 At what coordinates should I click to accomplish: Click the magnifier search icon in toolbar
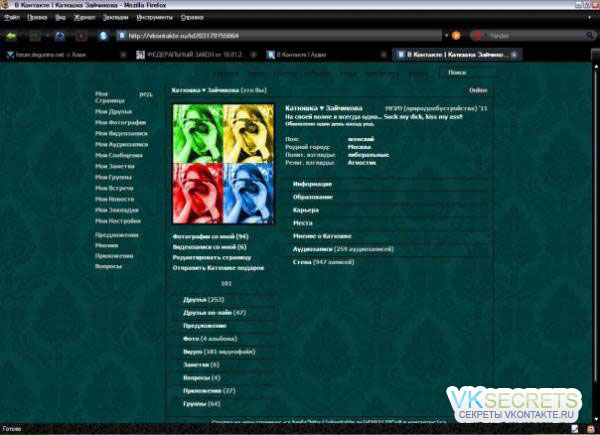pos(590,36)
